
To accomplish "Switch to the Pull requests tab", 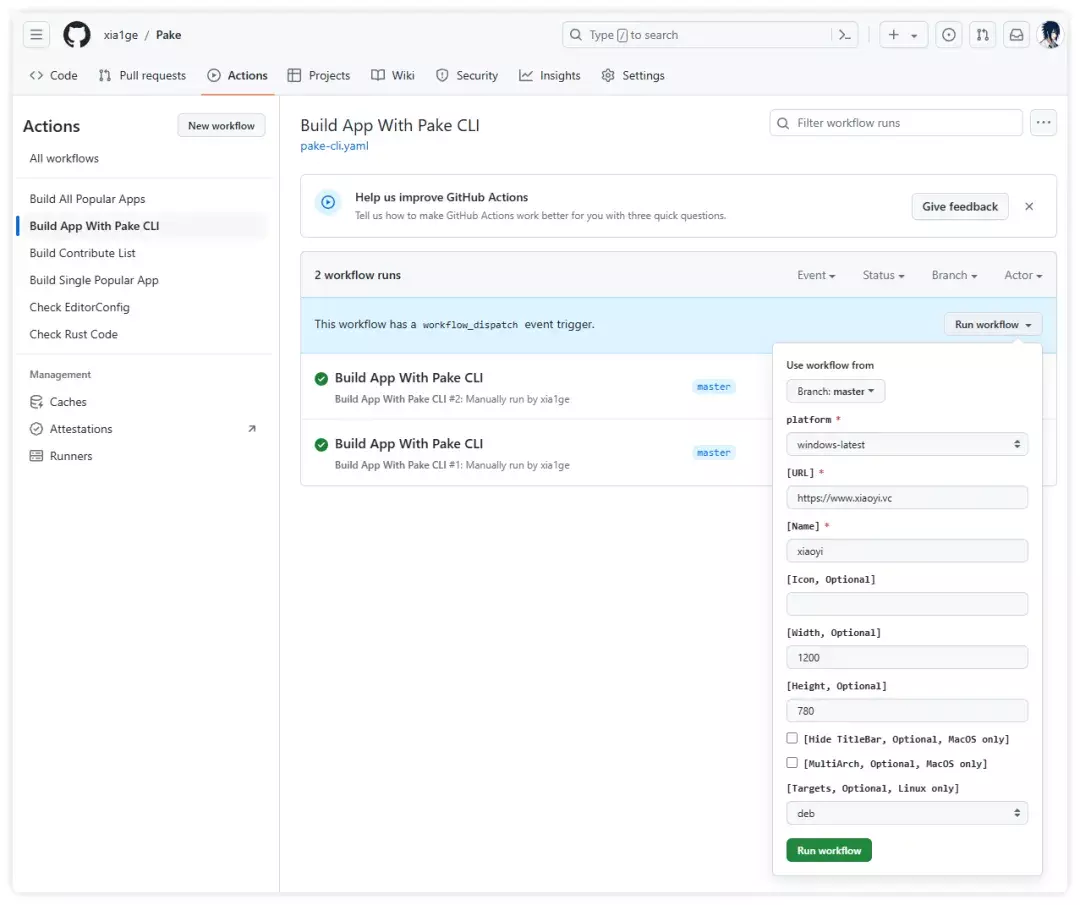I will pos(142,75).
